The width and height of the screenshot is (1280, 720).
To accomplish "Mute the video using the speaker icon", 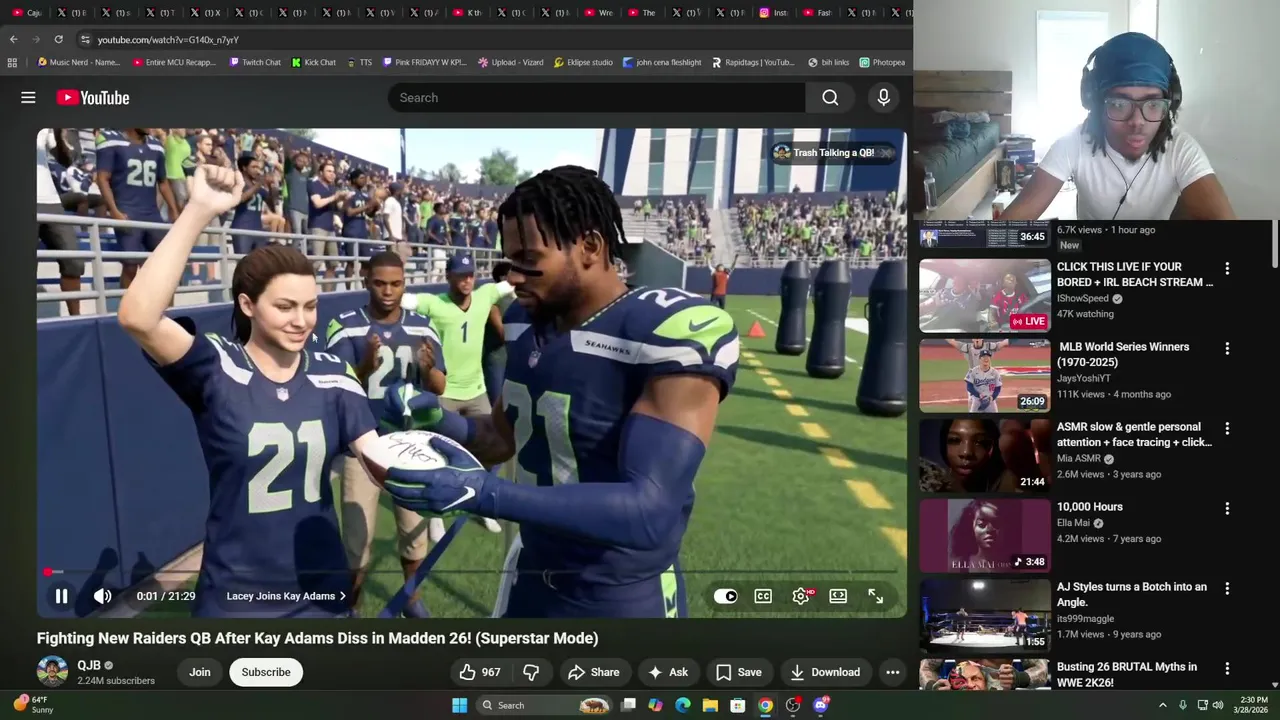I will [x=102, y=596].
